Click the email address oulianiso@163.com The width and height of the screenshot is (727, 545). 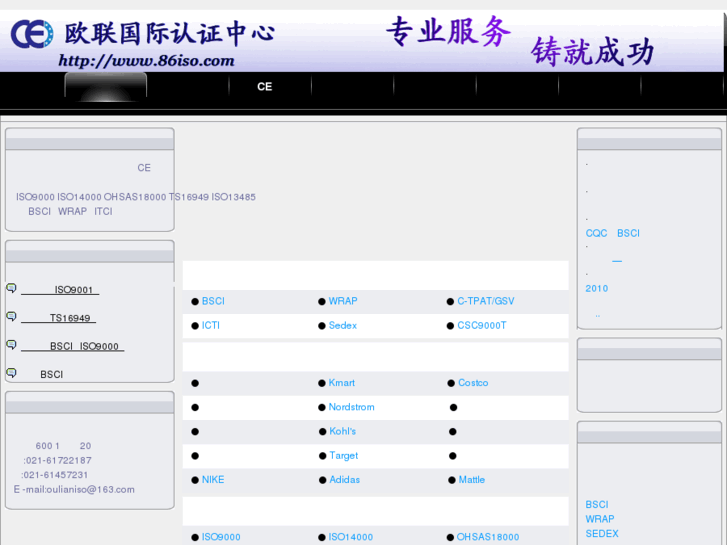pyautogui.click(x=90, y=489)
